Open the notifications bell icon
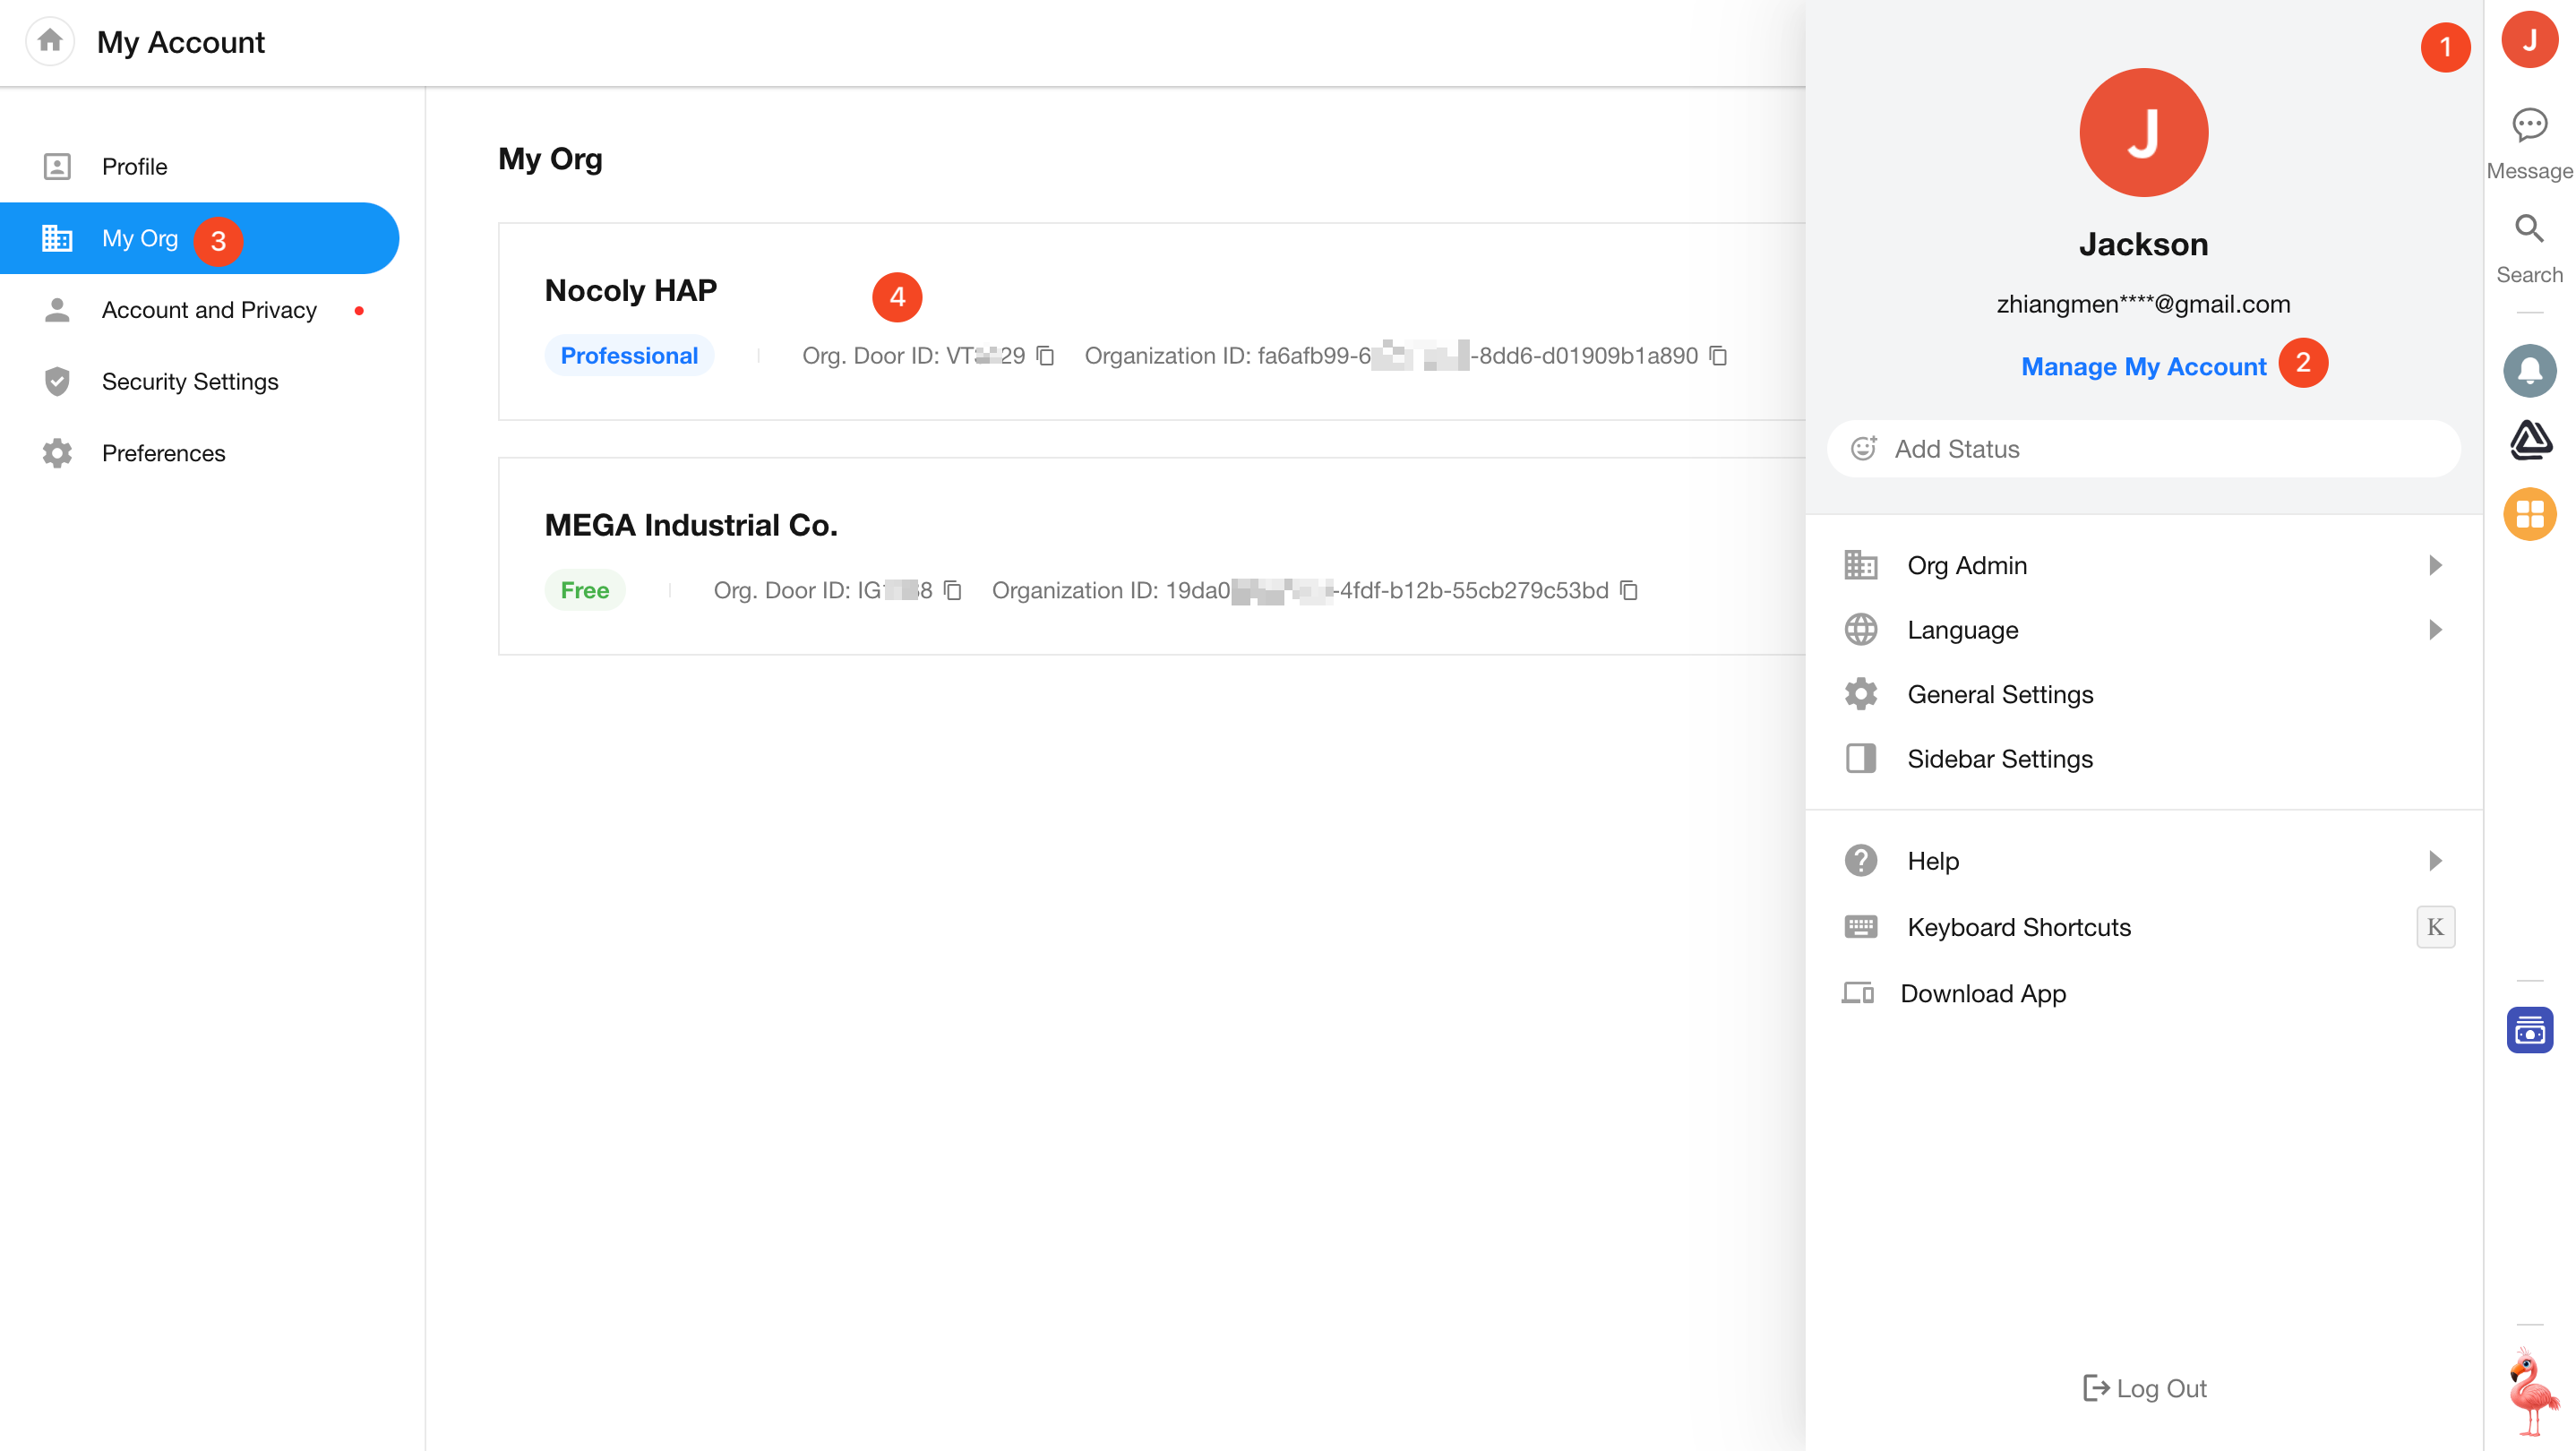The height and width of the screenshot is (1451, 2576). (x=2529, y=371)
